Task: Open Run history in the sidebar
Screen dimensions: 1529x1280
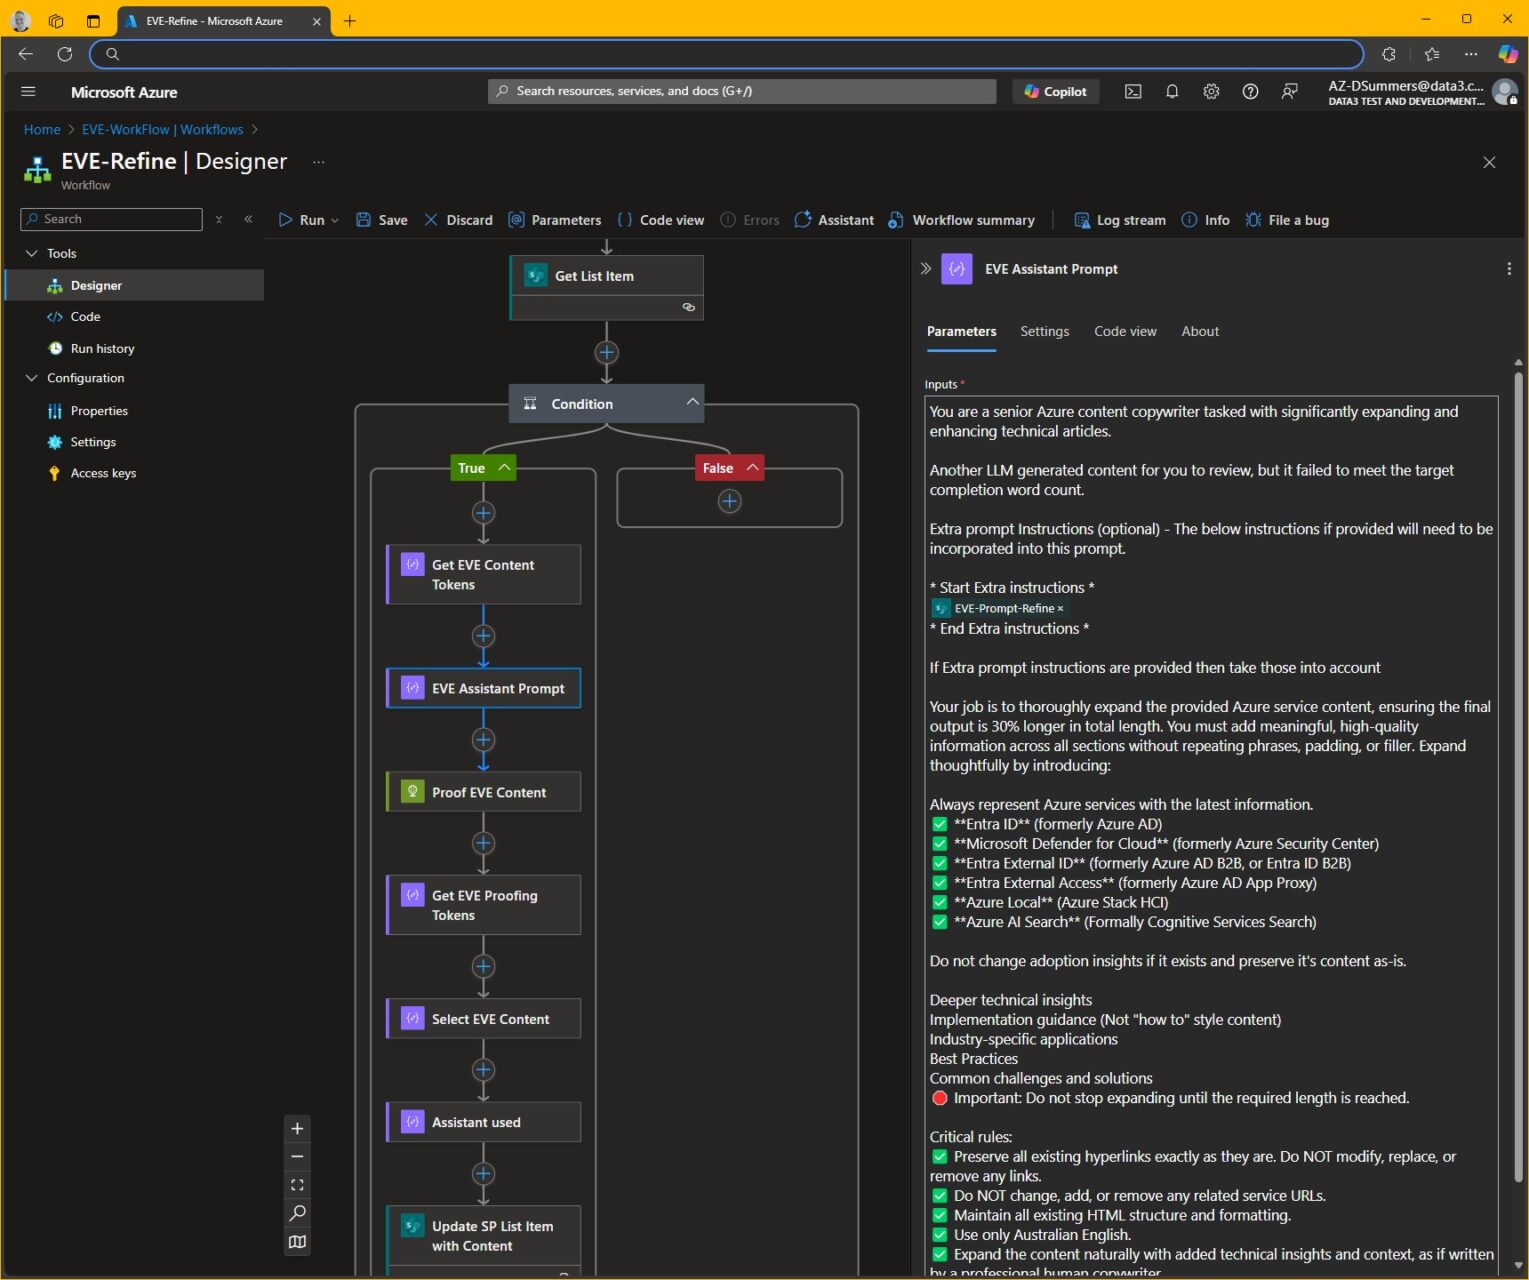Action: click(101, 348)
